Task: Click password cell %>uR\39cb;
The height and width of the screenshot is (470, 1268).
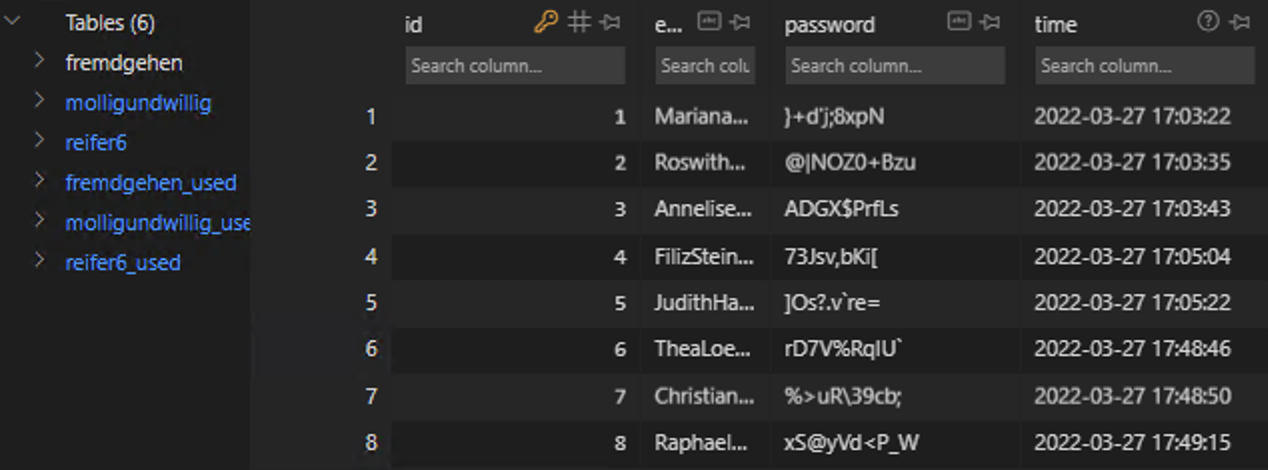Action: click(895, 396)
